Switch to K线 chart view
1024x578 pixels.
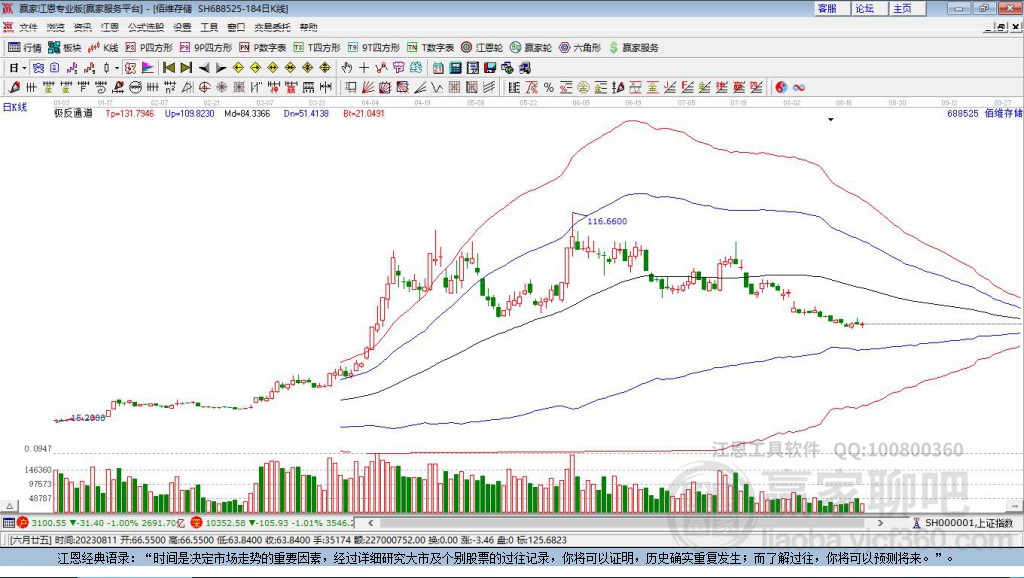103,48
